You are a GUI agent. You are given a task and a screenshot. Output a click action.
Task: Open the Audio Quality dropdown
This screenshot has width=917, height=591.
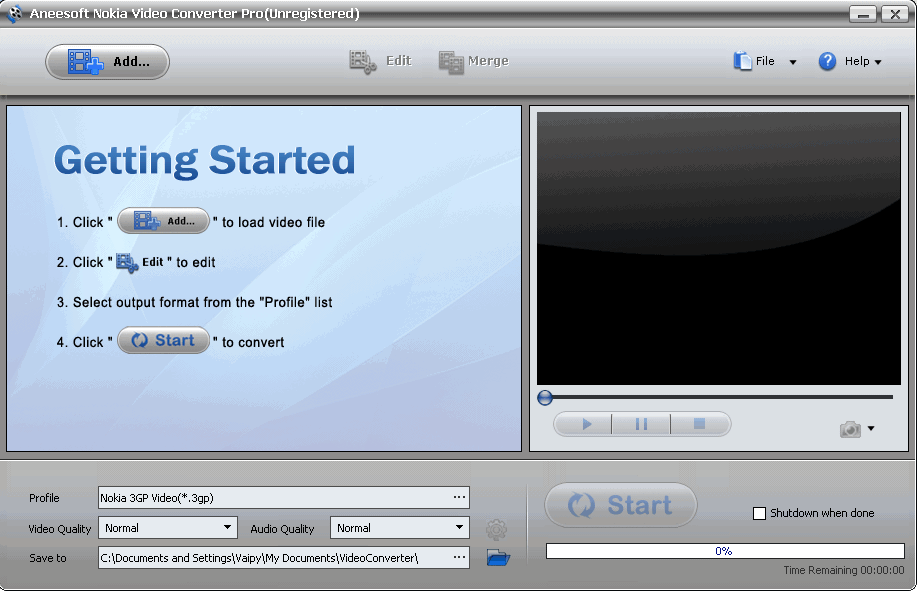[x=458, y=527]
